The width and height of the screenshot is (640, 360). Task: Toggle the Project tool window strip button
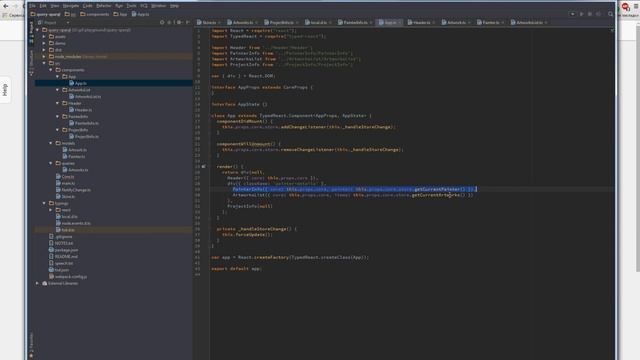pyautogui.click(x=31, y=33)
